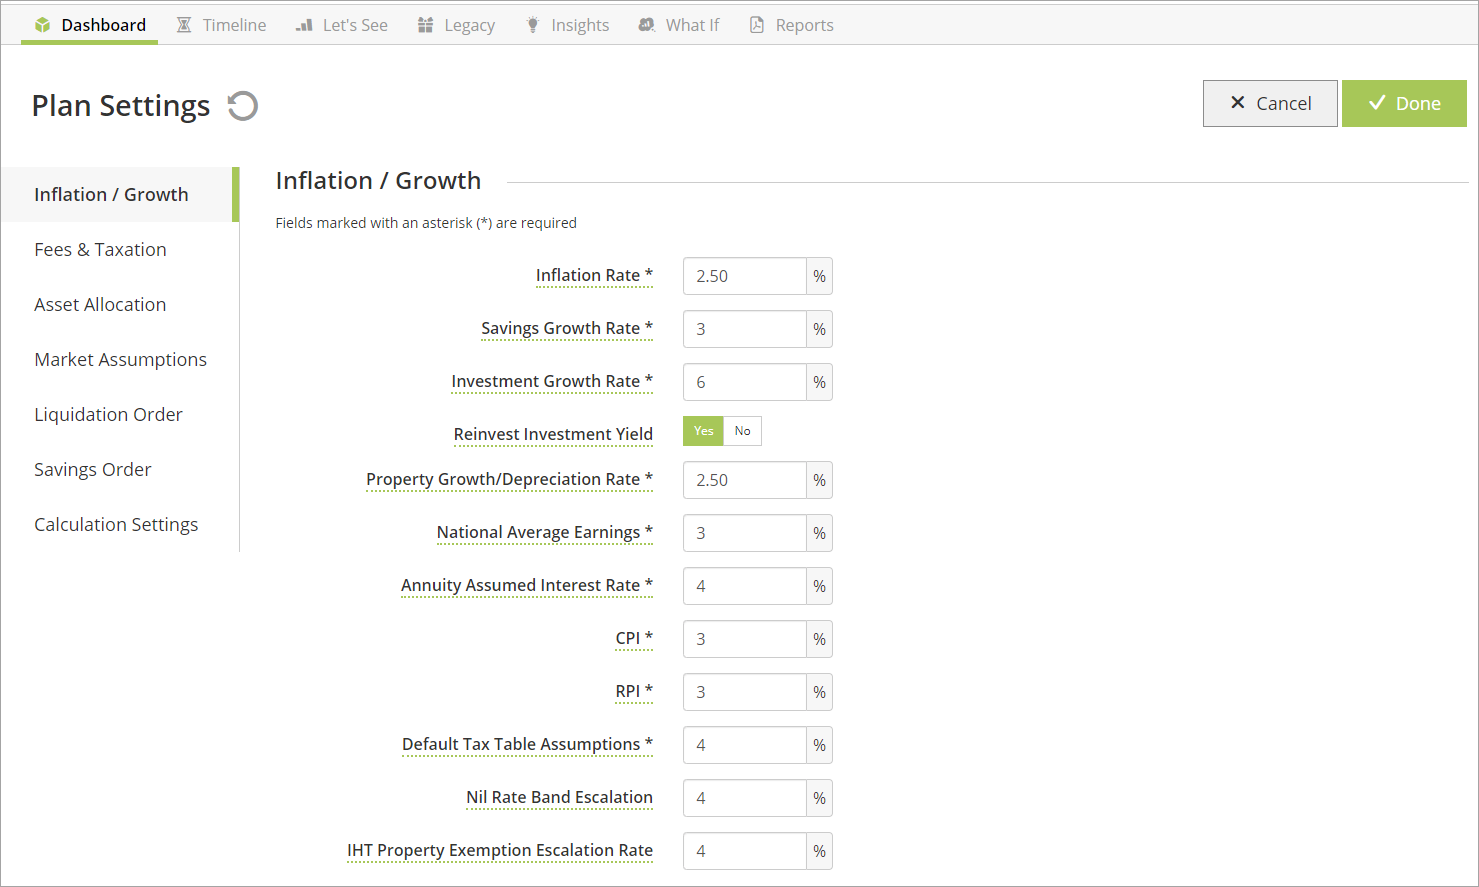Set Reinvest Investment Yield to Yes
Viewport: 1479px width, 887px height.
pos(703,431)
